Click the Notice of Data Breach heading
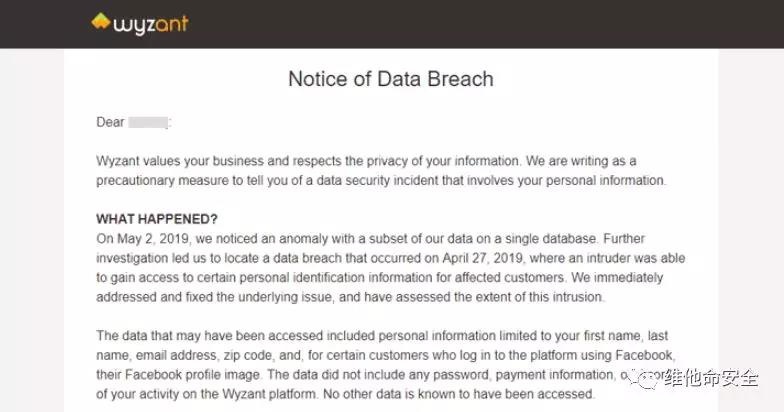The image size is (784, 412). (x=391, y=79)
